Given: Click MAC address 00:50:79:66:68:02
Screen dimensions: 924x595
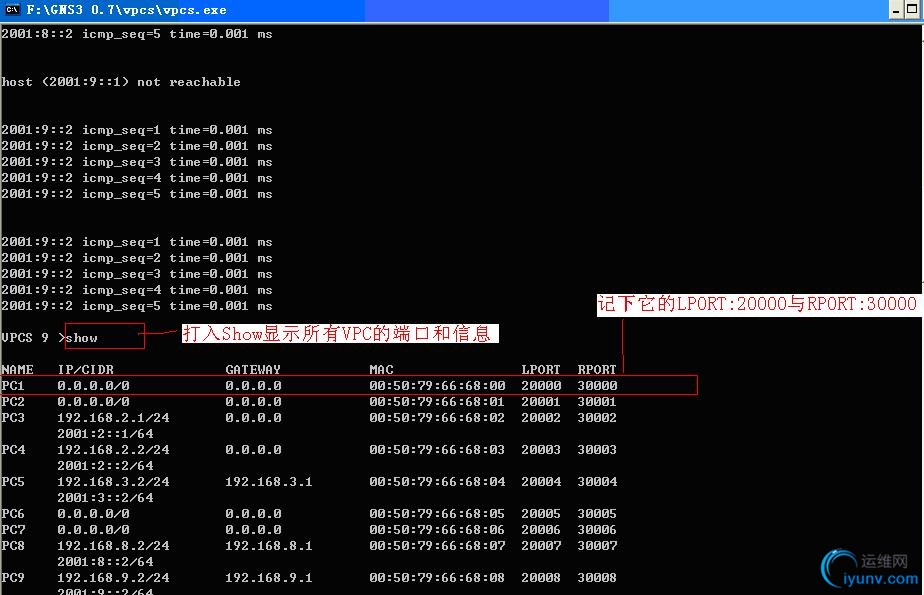Looking at the screenshot, I should (437, 417).
